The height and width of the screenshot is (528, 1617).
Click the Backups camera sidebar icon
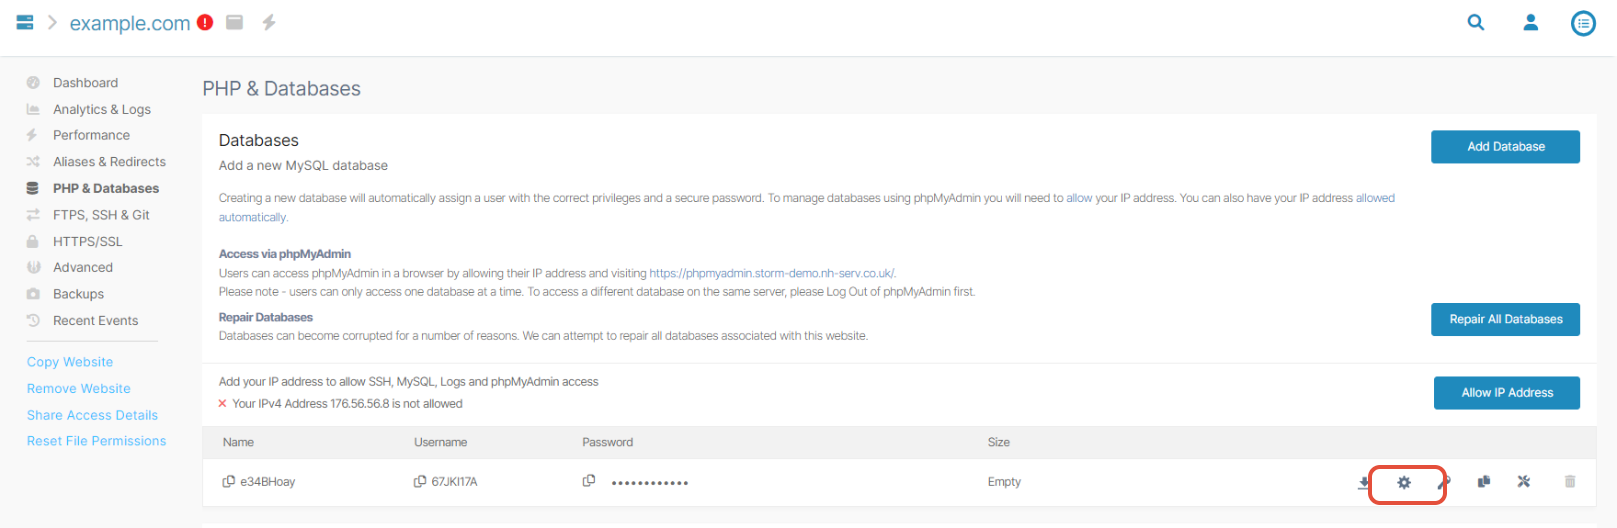[x=33, y=294]
